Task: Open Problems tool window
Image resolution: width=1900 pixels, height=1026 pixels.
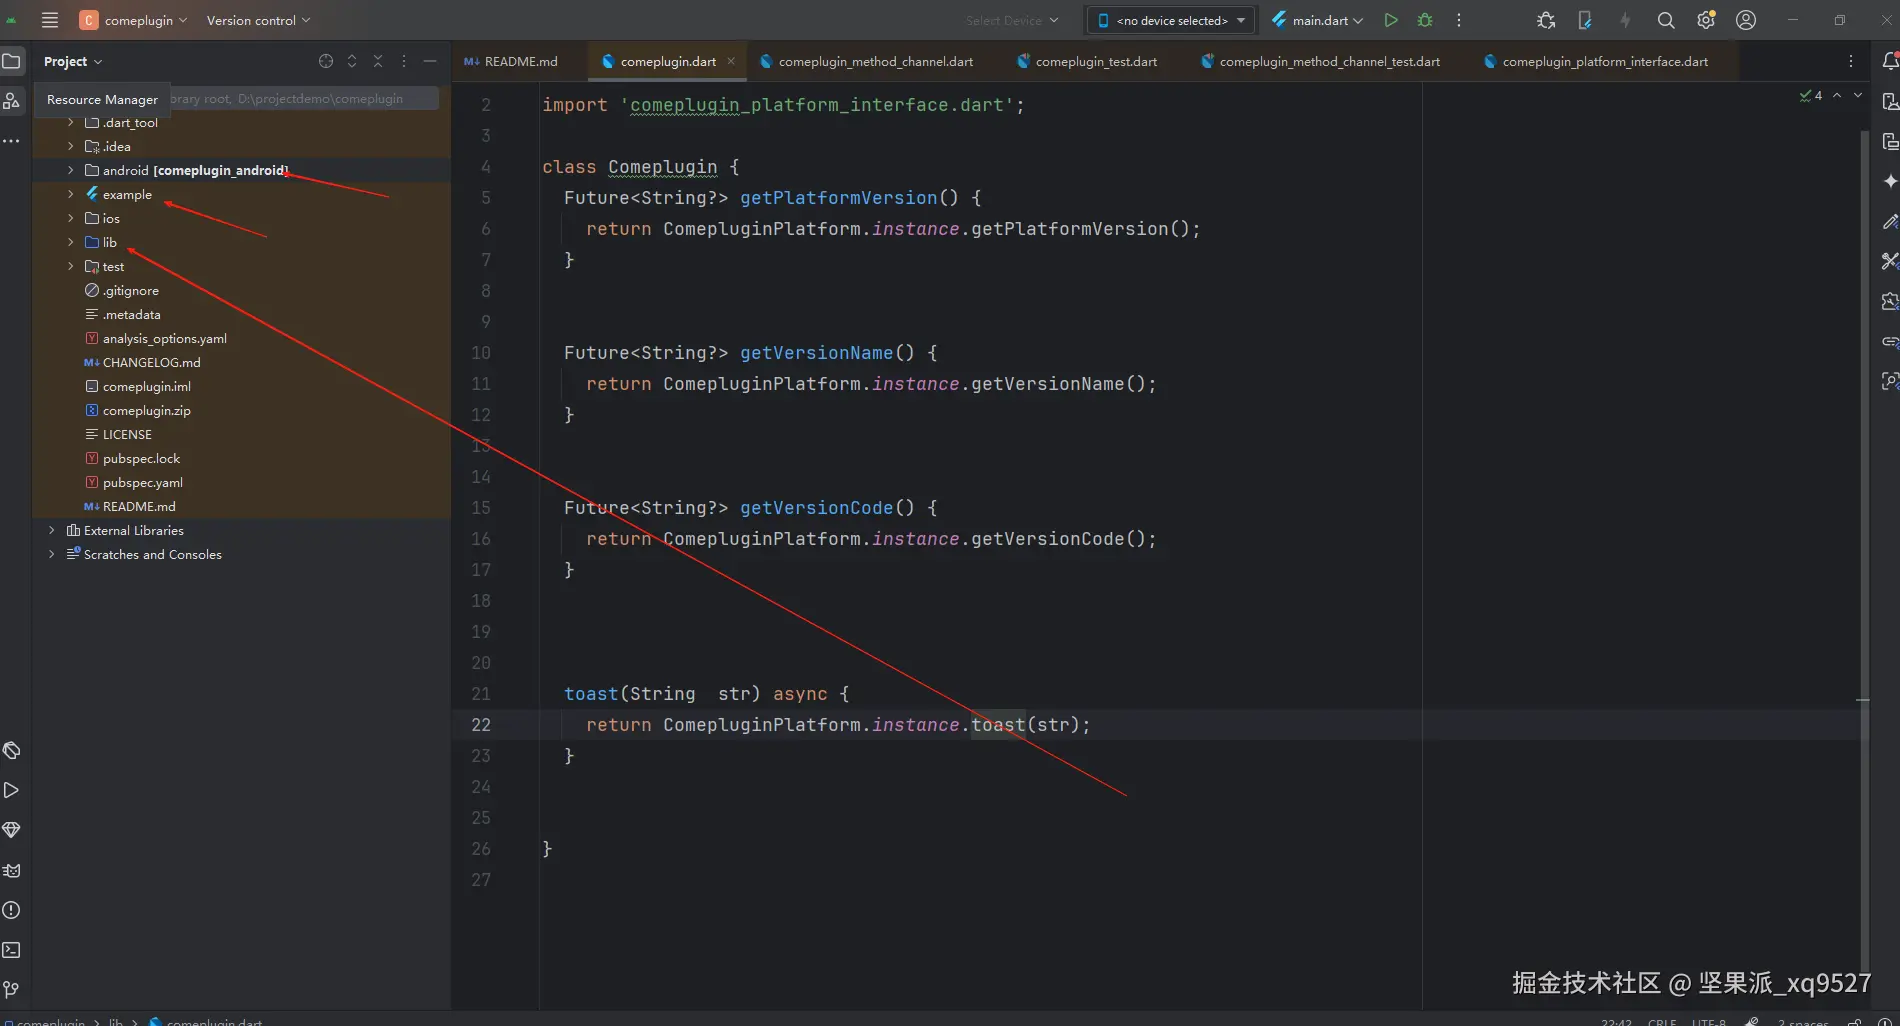Action: pos(11,910)
